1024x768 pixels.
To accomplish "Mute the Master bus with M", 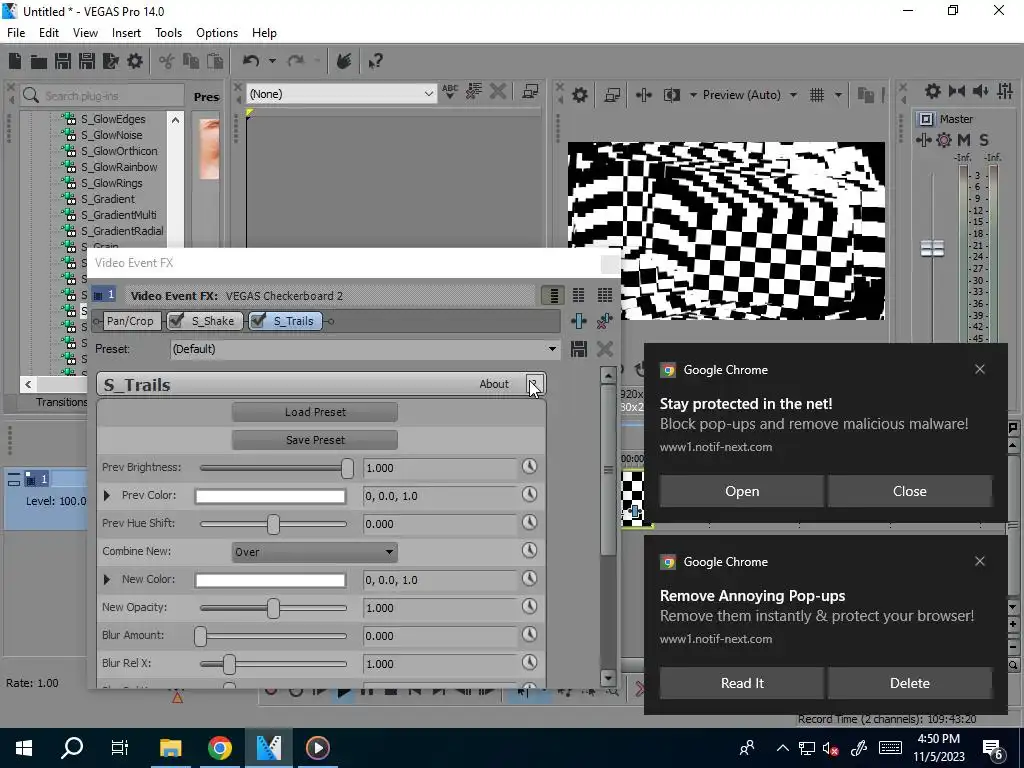I will pos(964,140).
